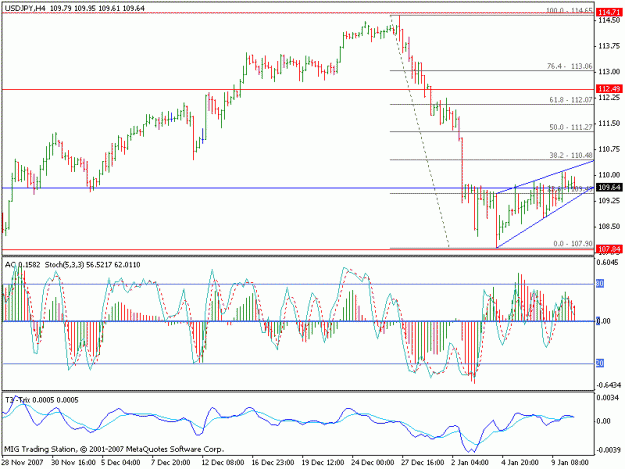Click the stochastic level 80 marker
625x469 pixels.
click(x=600, y=283)
